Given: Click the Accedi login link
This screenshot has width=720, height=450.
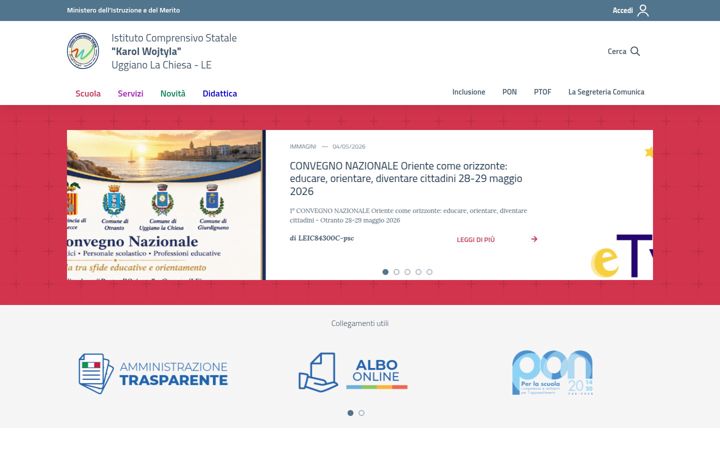Looking at the screenshot, I should click(x=623, y=10).
